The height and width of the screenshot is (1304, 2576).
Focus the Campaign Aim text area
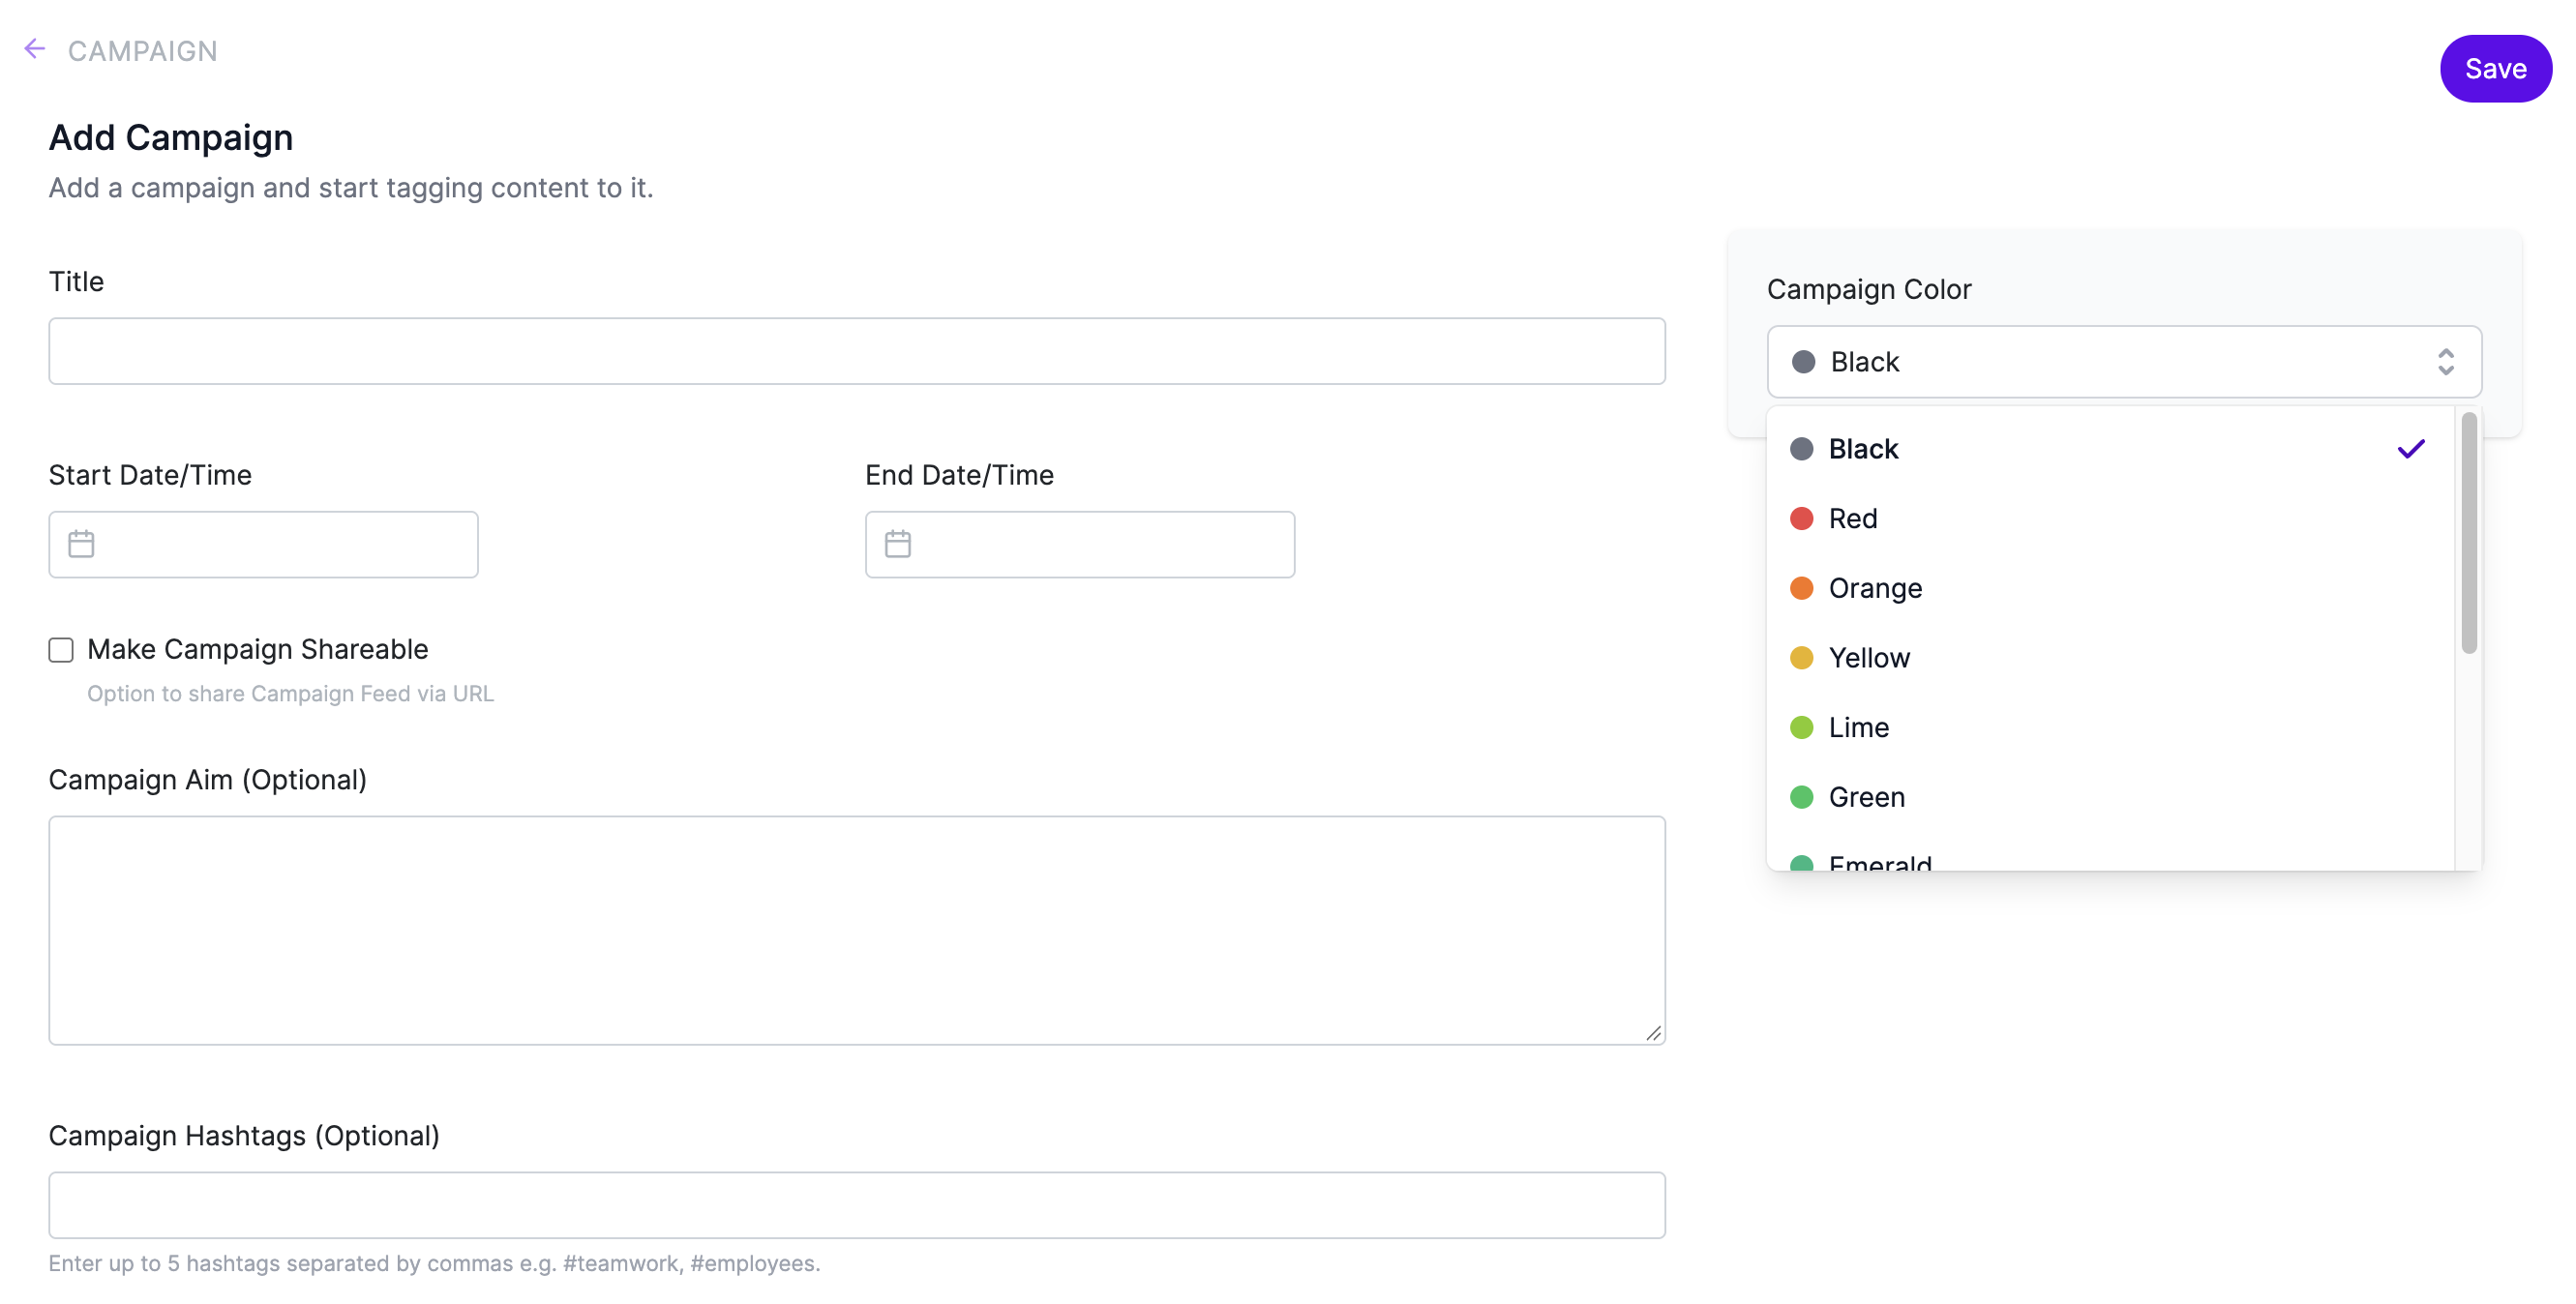(857, 930)
